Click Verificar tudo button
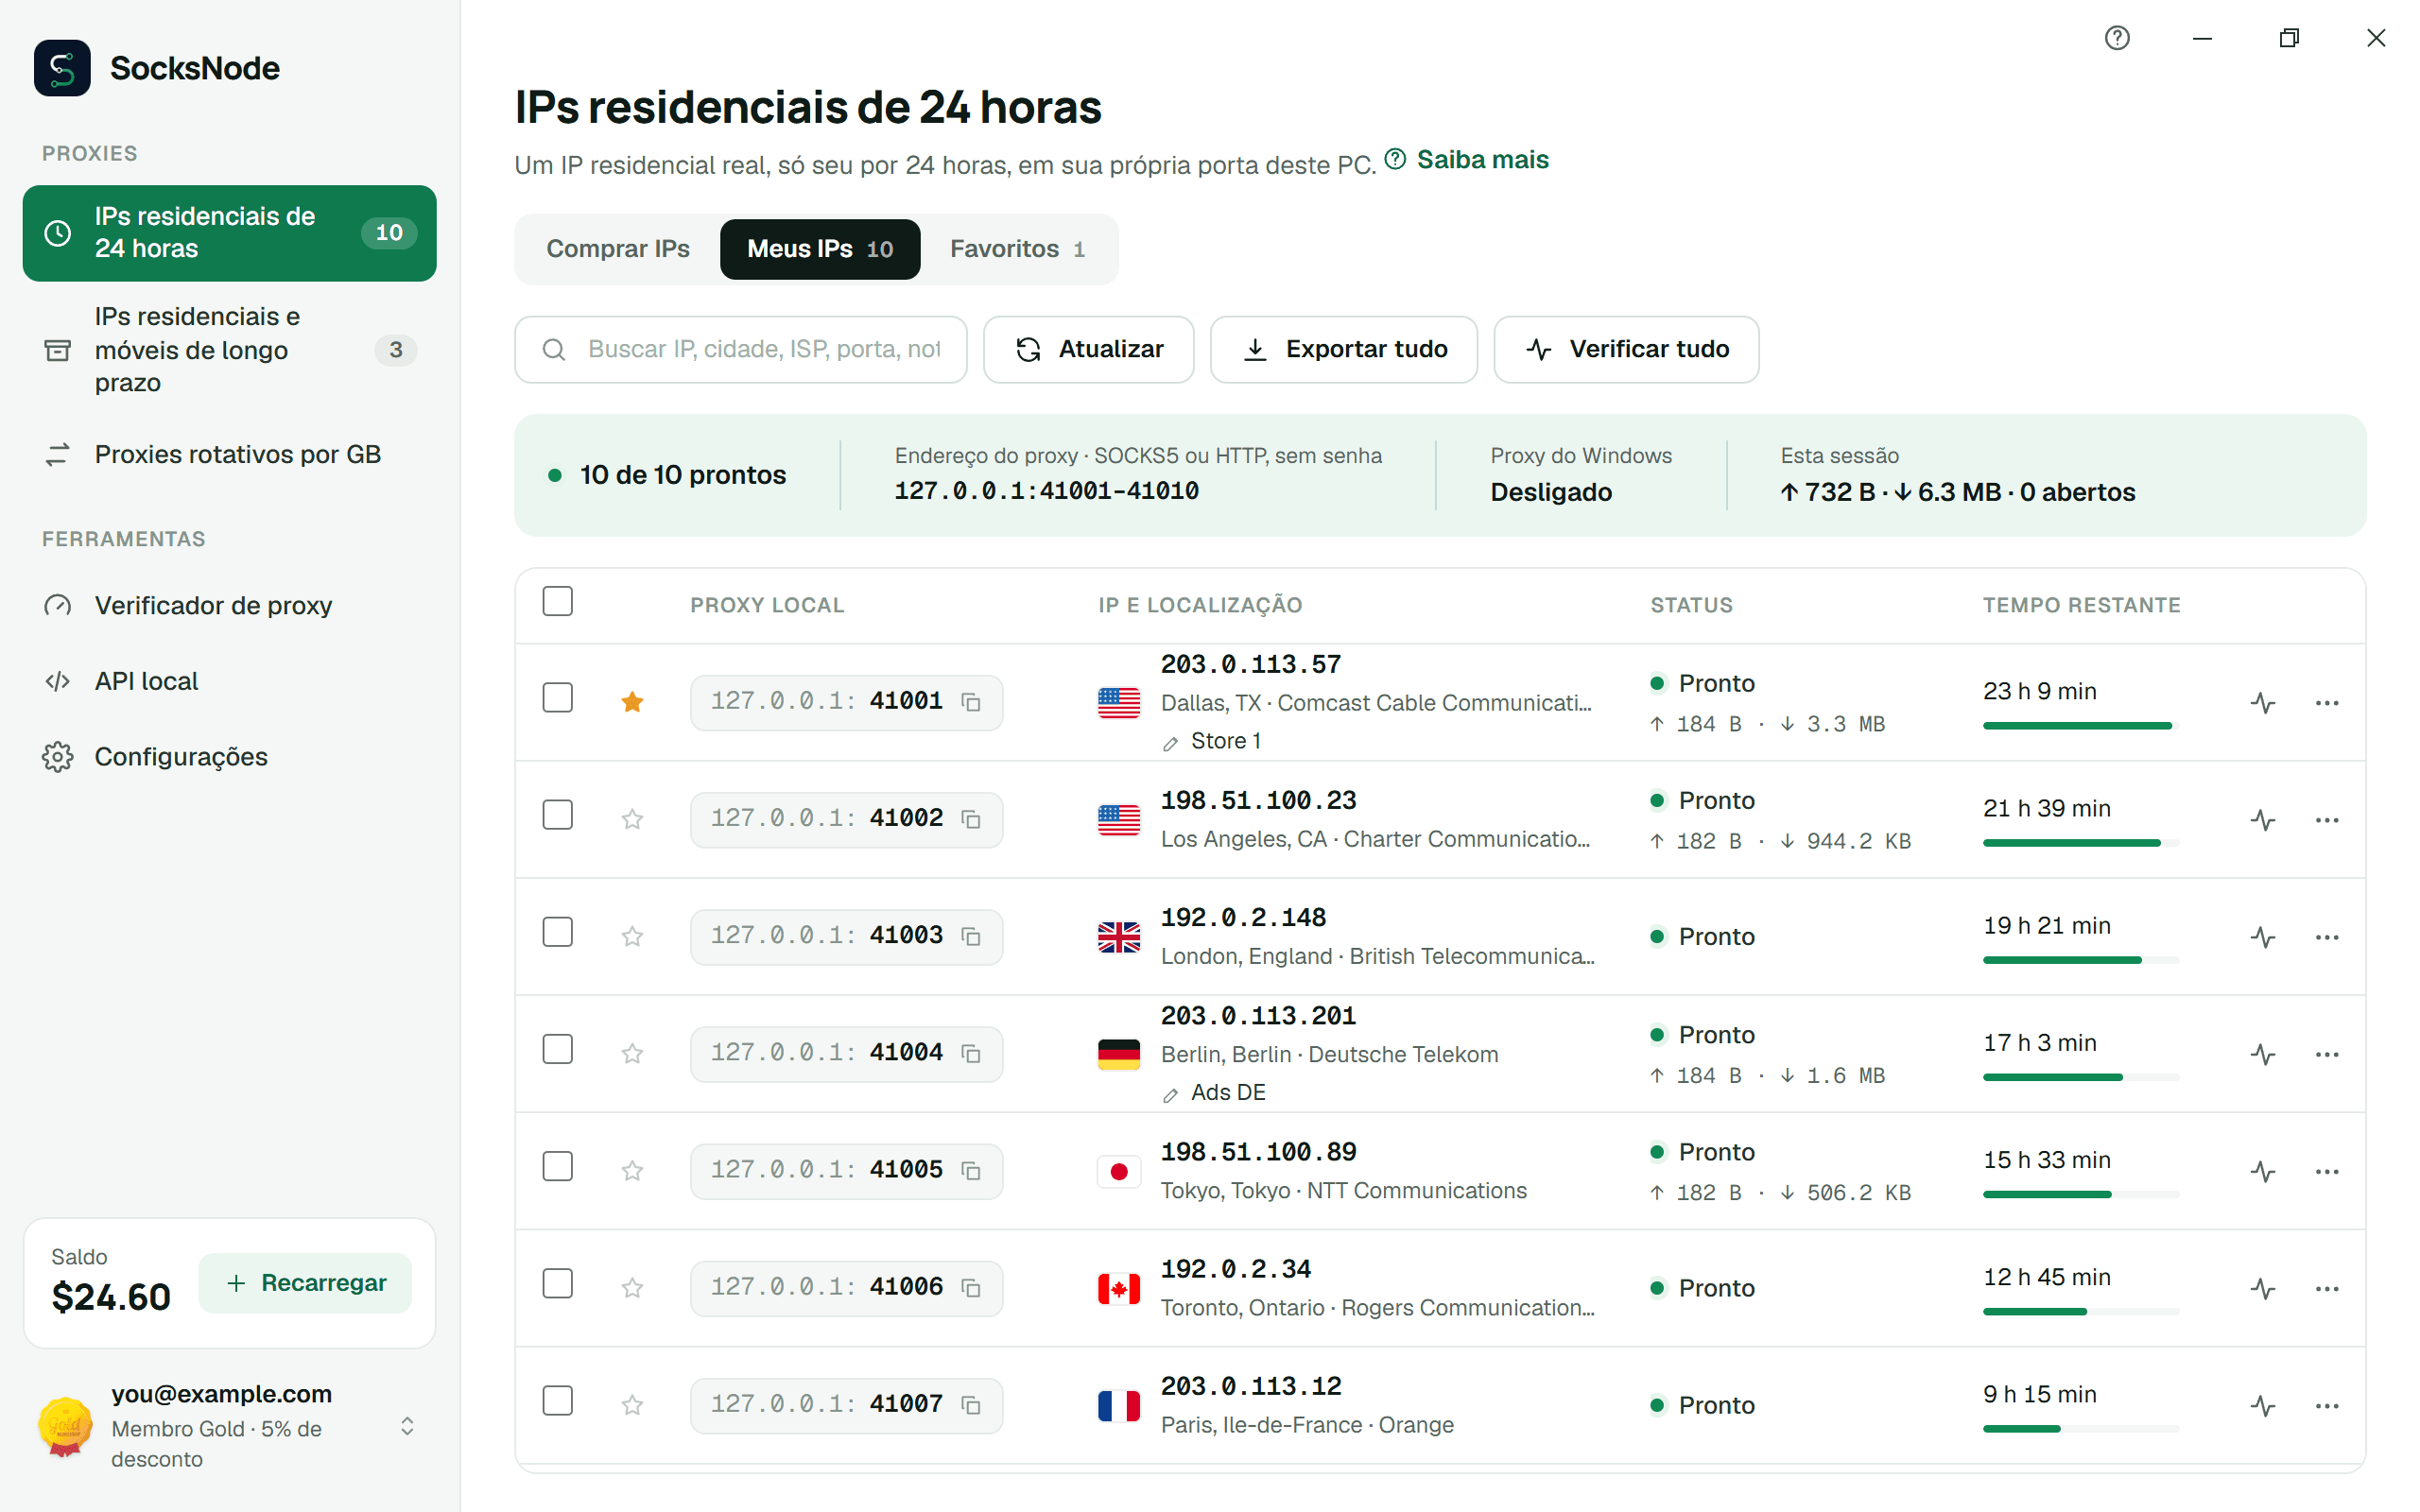This screenshot has width=2420, height=1512. coord(1626,349)
